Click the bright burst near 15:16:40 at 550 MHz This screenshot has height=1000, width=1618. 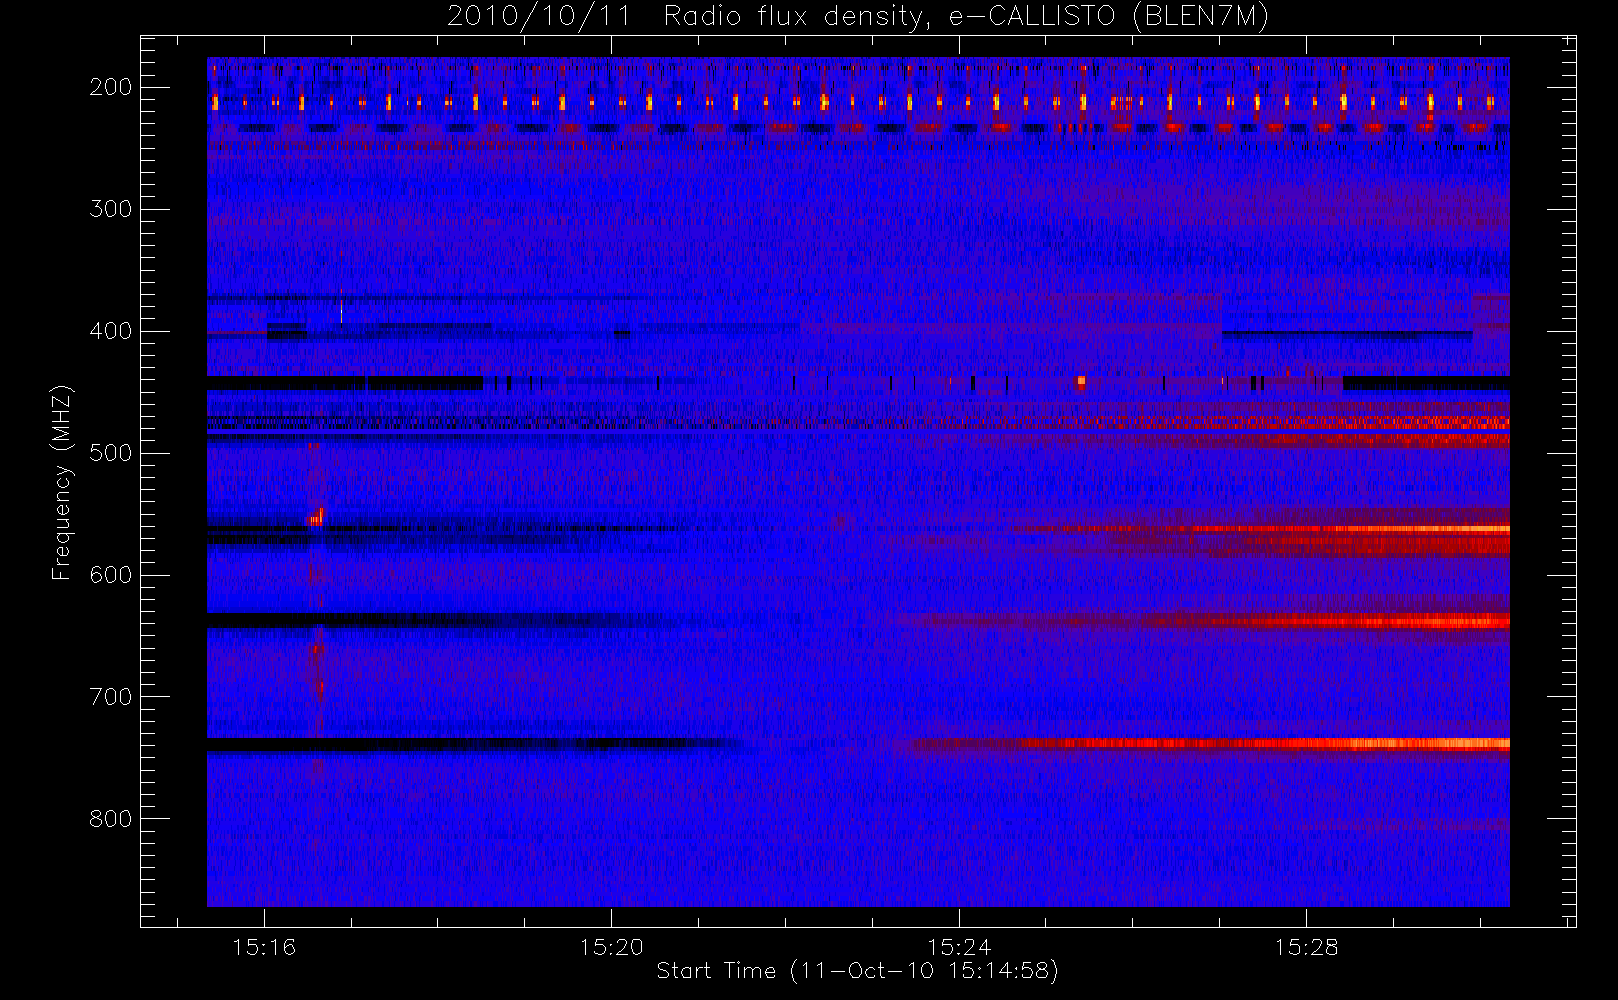point(317,517)
